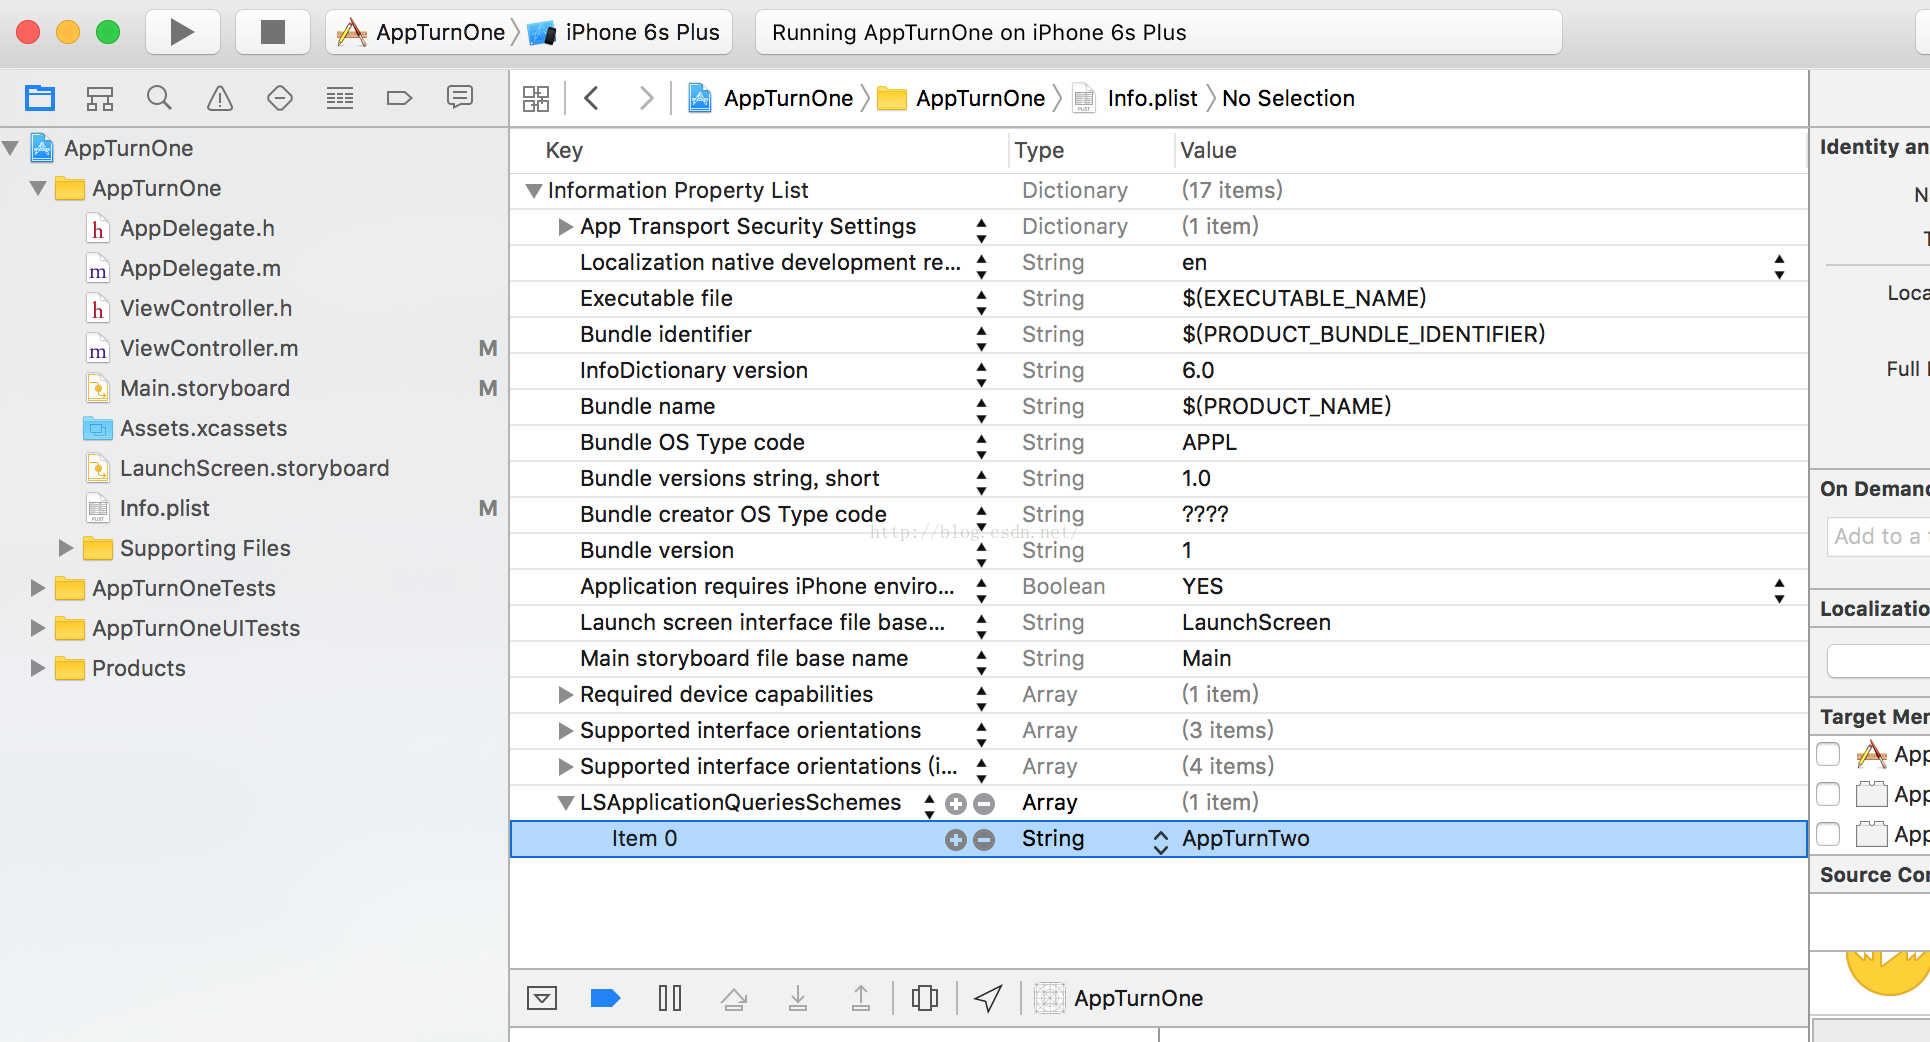This screenshot has width=1930, height=1042.
Task: Run the app with the Play button
Action: pos(182,32)
